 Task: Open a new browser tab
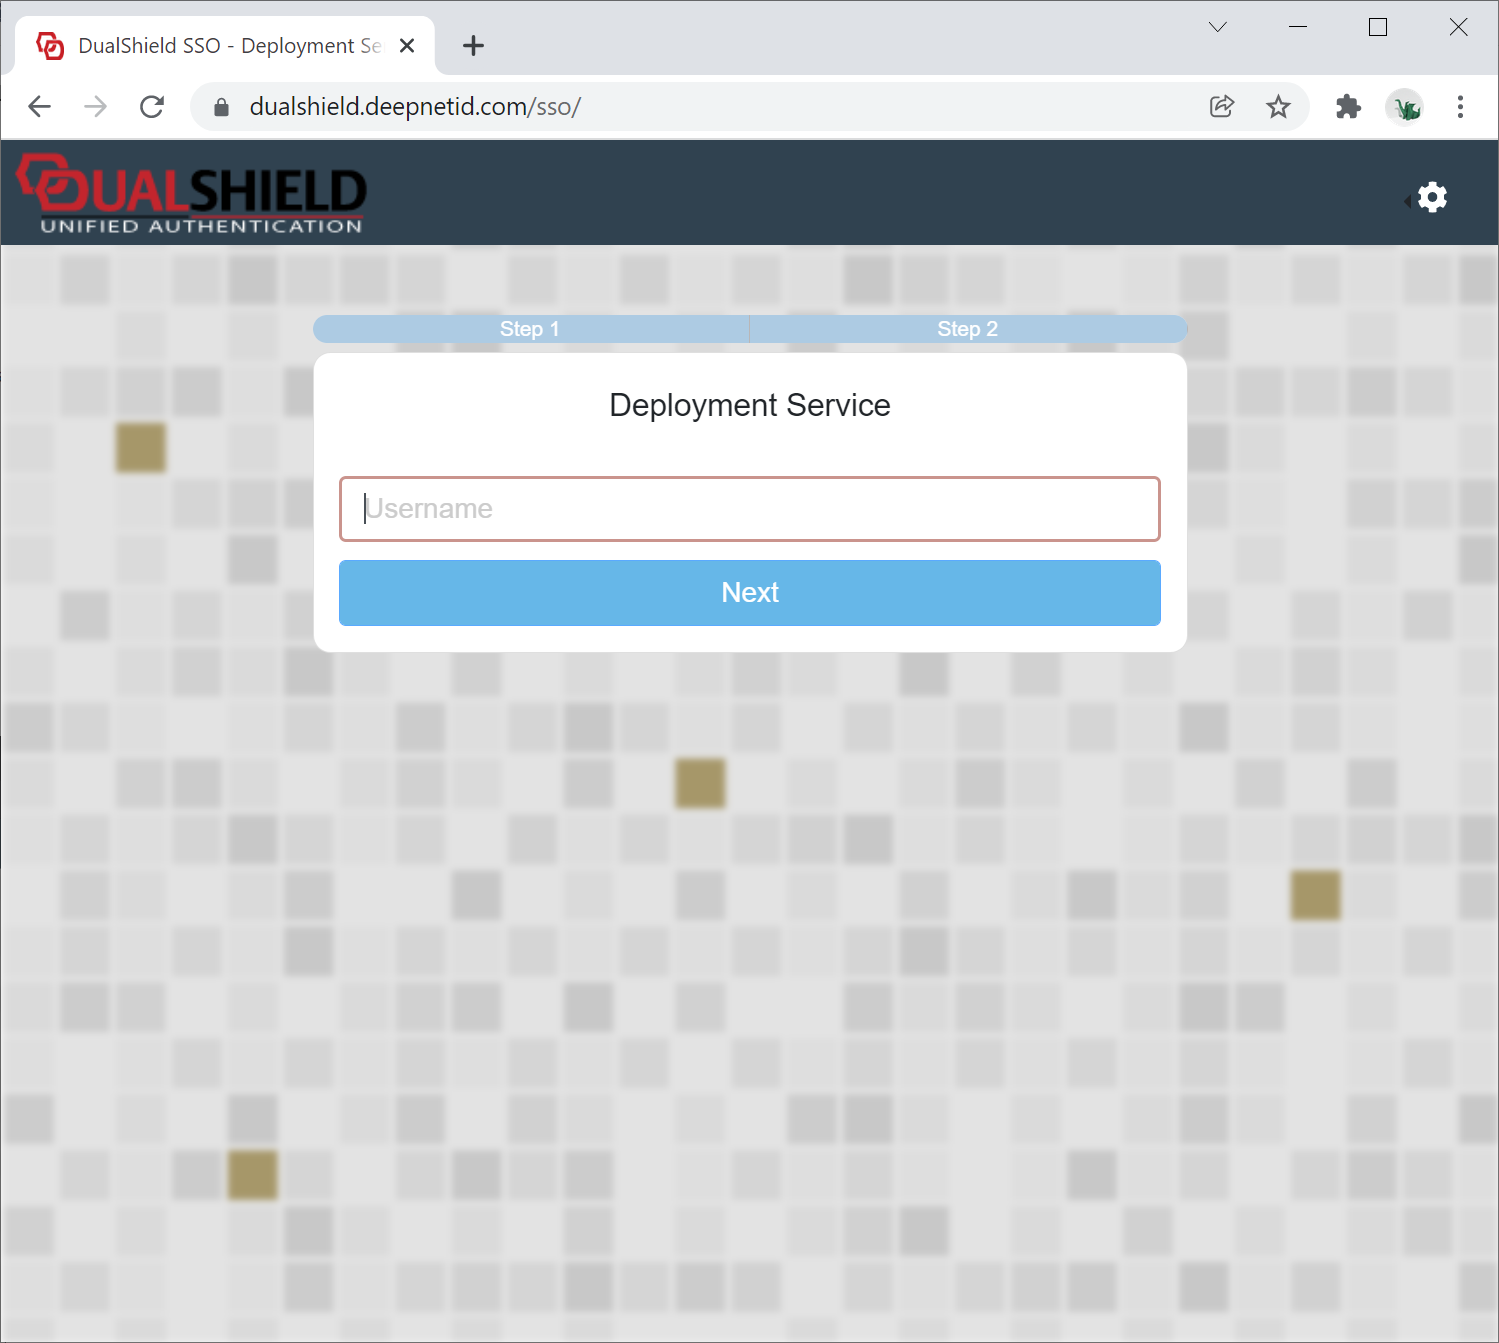pyautogui.click(x=473, y=46)
